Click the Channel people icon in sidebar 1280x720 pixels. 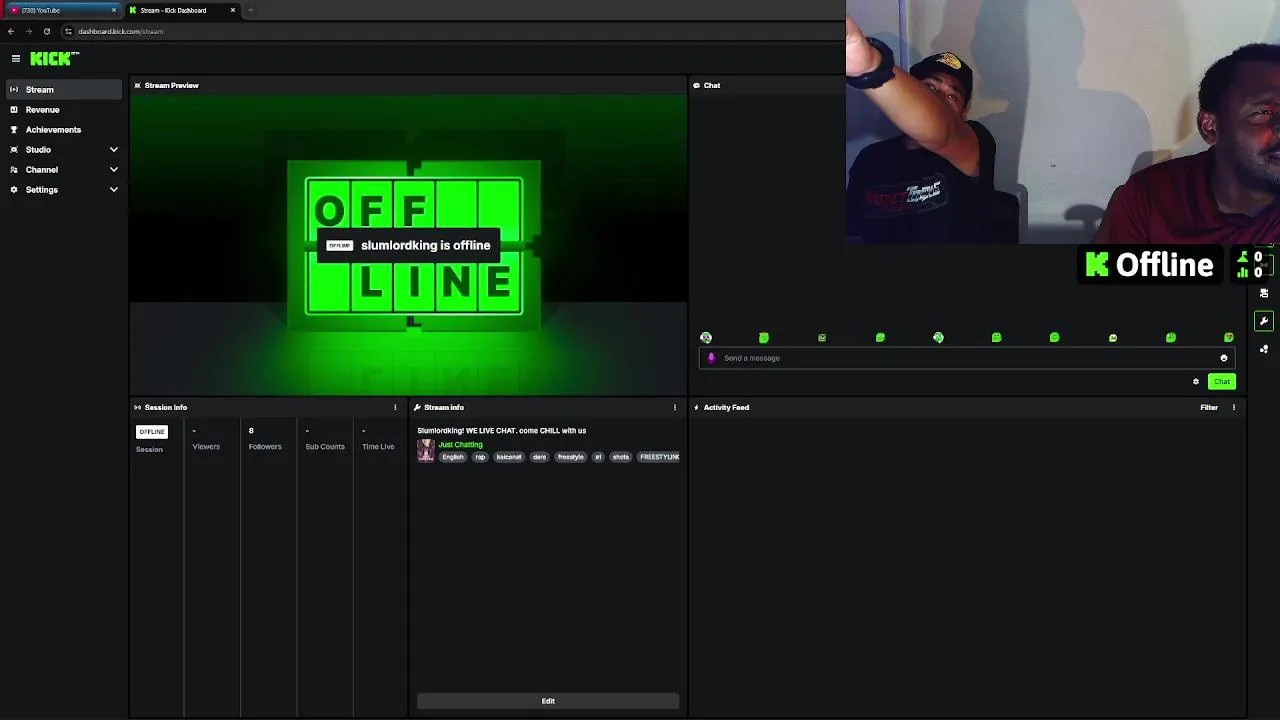point(14,170)
